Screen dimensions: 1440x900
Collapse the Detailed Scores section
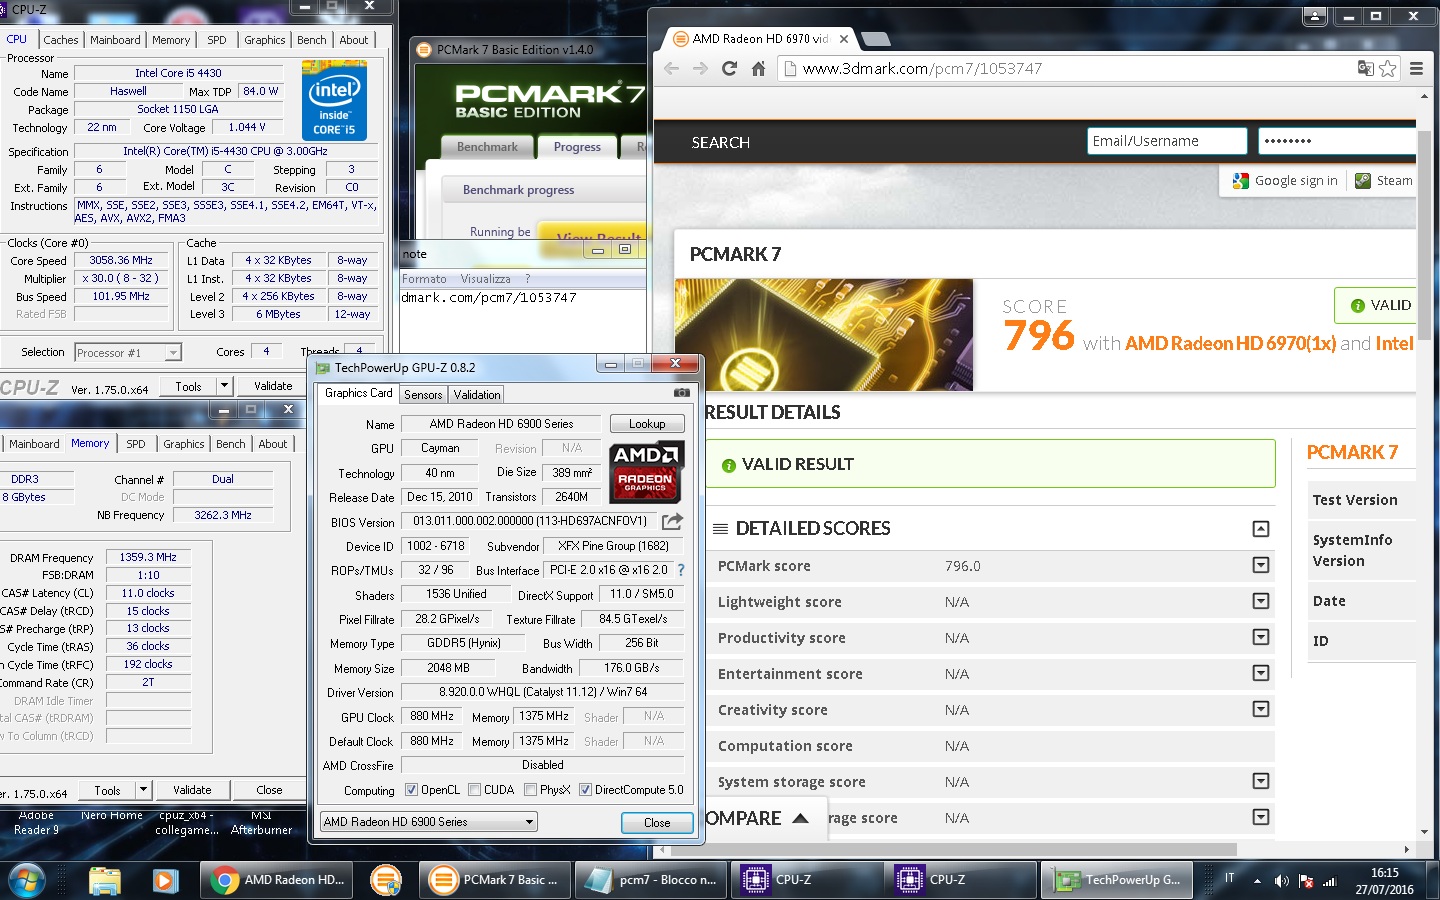tap(1261, 528)
